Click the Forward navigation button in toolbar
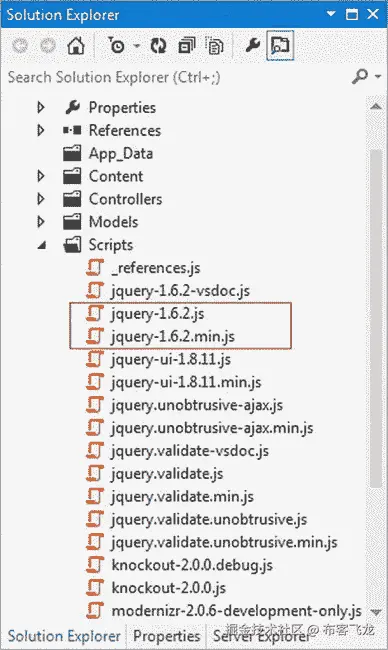 click(x=47, y=45)
